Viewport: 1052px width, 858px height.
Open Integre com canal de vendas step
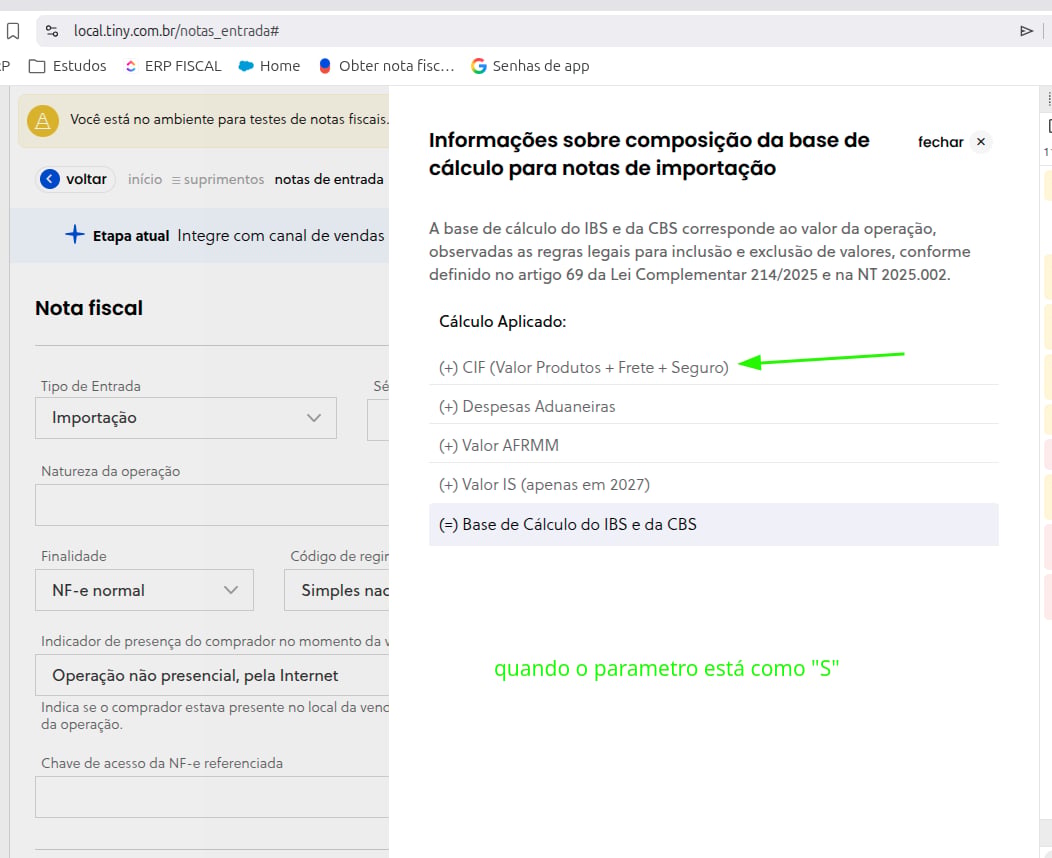280,235
